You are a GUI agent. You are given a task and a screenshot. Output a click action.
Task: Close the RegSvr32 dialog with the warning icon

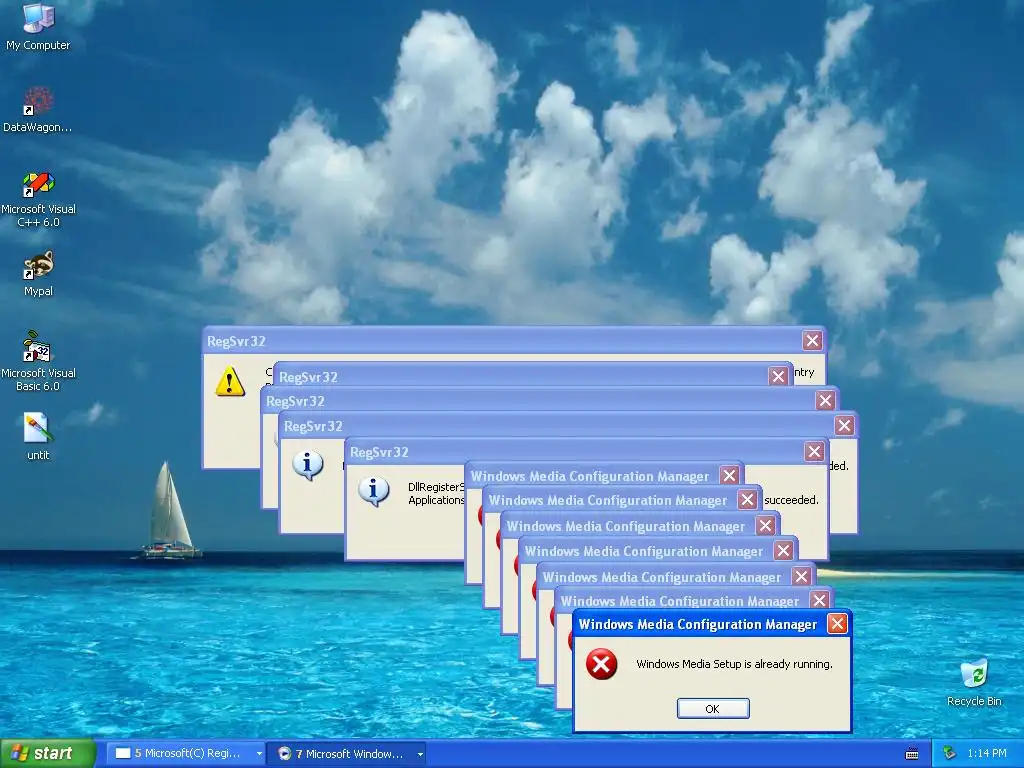tap(812, 340)
